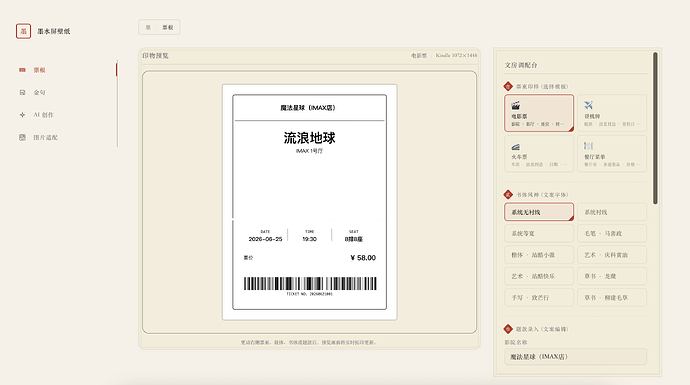The width and height of the screenshot is (690, 385).
Task: Click the 2026-06-25 date on ticket
Action: (x=265, y=239)
